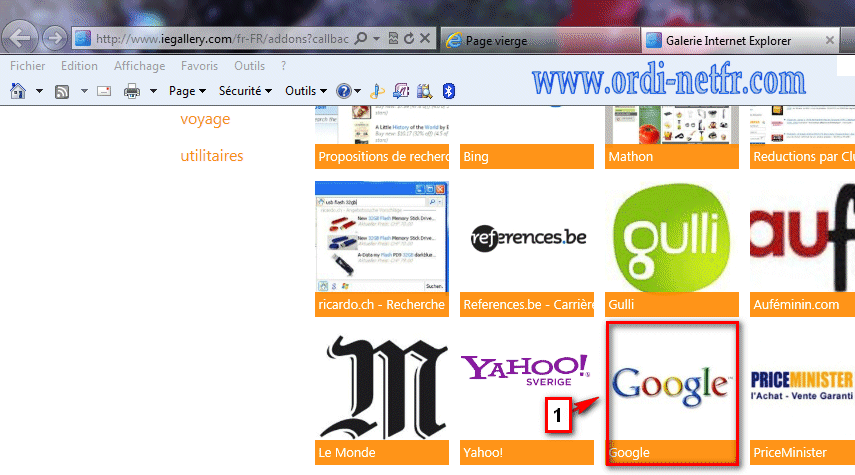Image resolution: width=855 pixels, height=475 pixels.
Task: Click the iegallery.com address field
Action: (222, 39)
